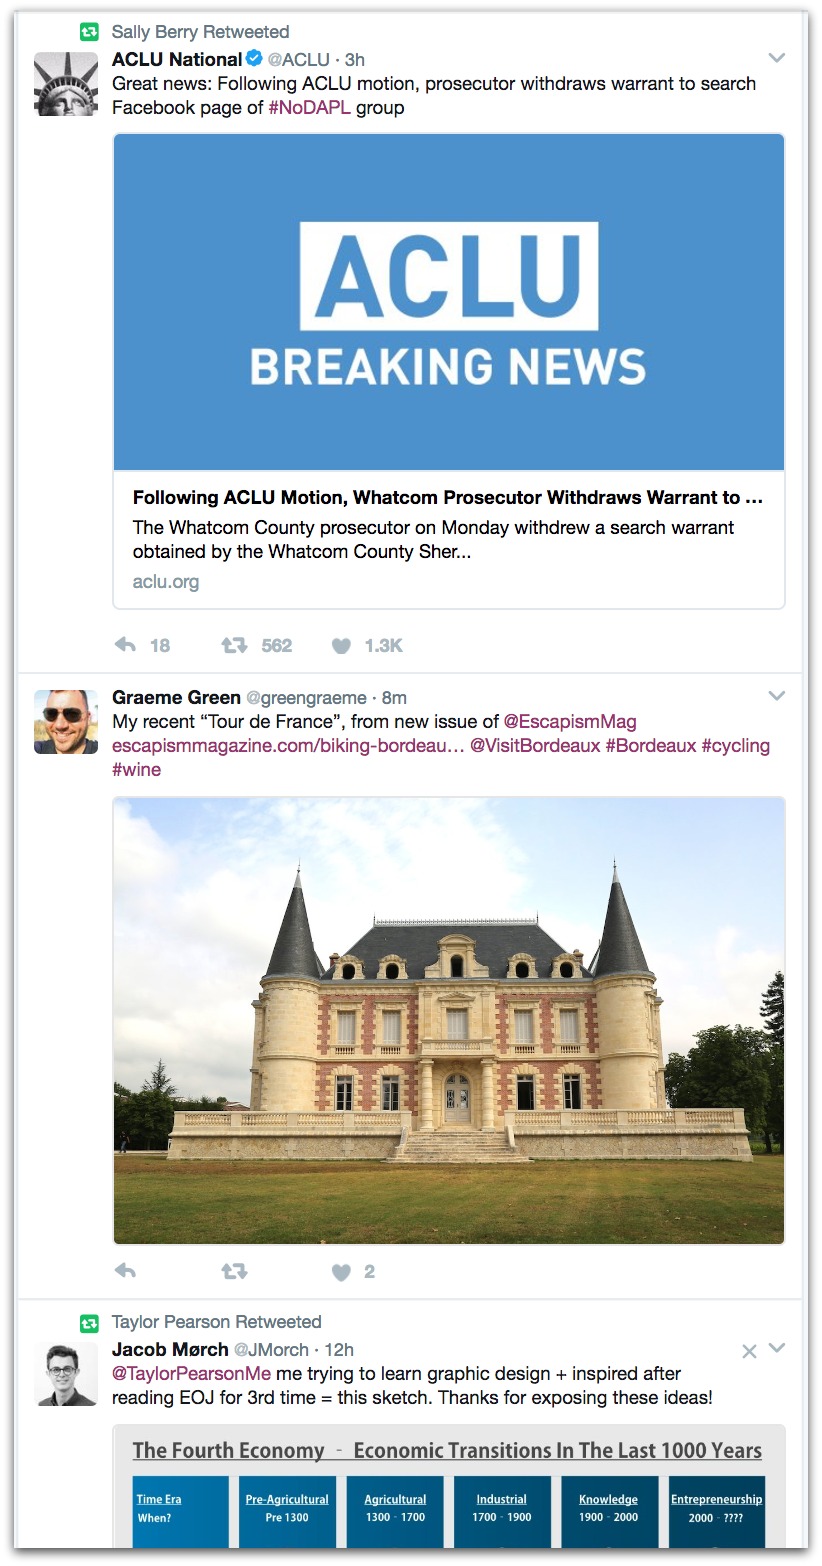Open Graeme Green's profile picture

pyautogui.click(x=66, y=722)
